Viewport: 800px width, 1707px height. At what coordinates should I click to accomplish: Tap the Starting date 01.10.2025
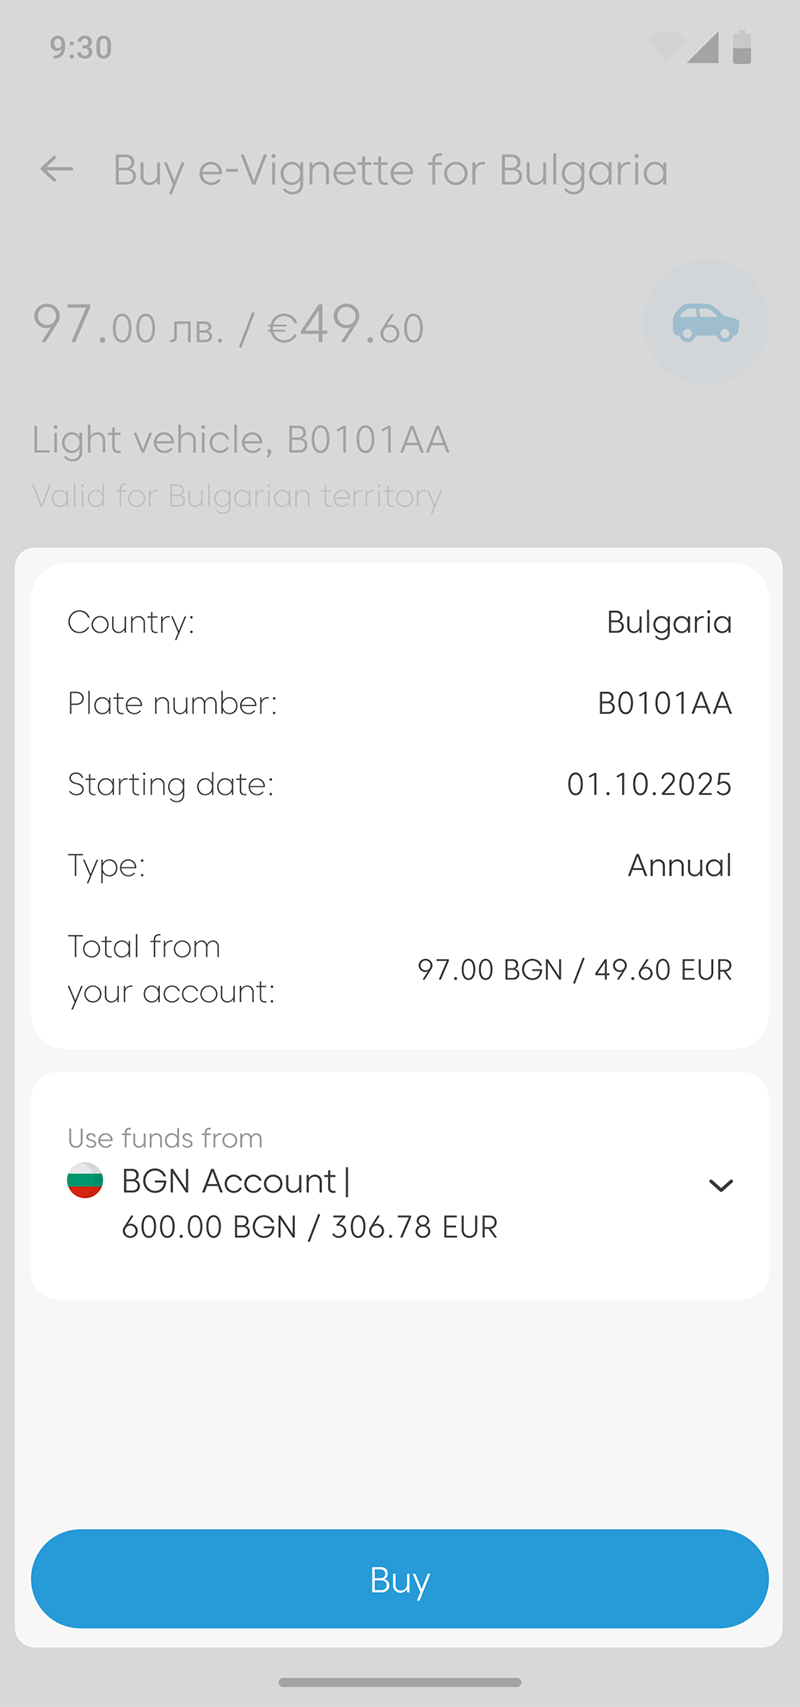point(649,784)
